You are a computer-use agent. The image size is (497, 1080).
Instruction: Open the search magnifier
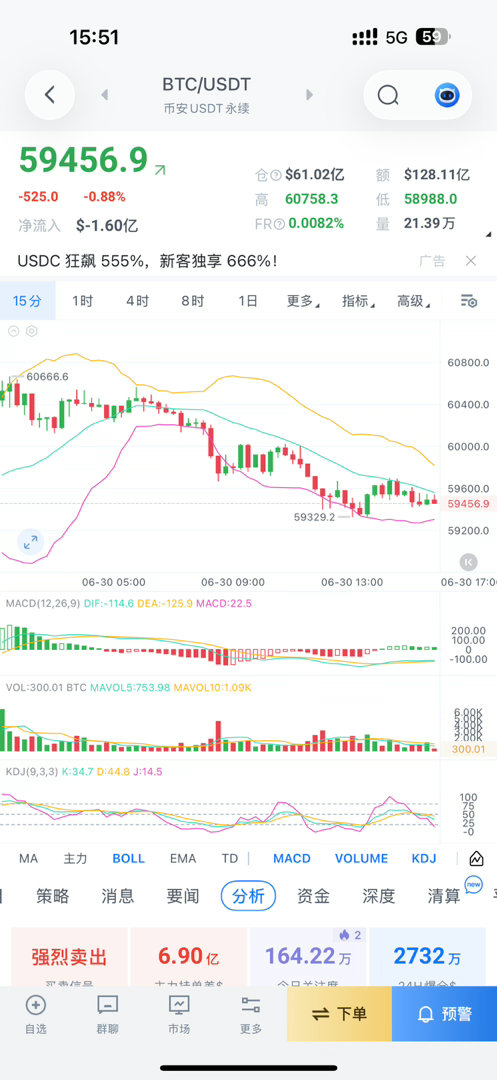tap(388, 95)
